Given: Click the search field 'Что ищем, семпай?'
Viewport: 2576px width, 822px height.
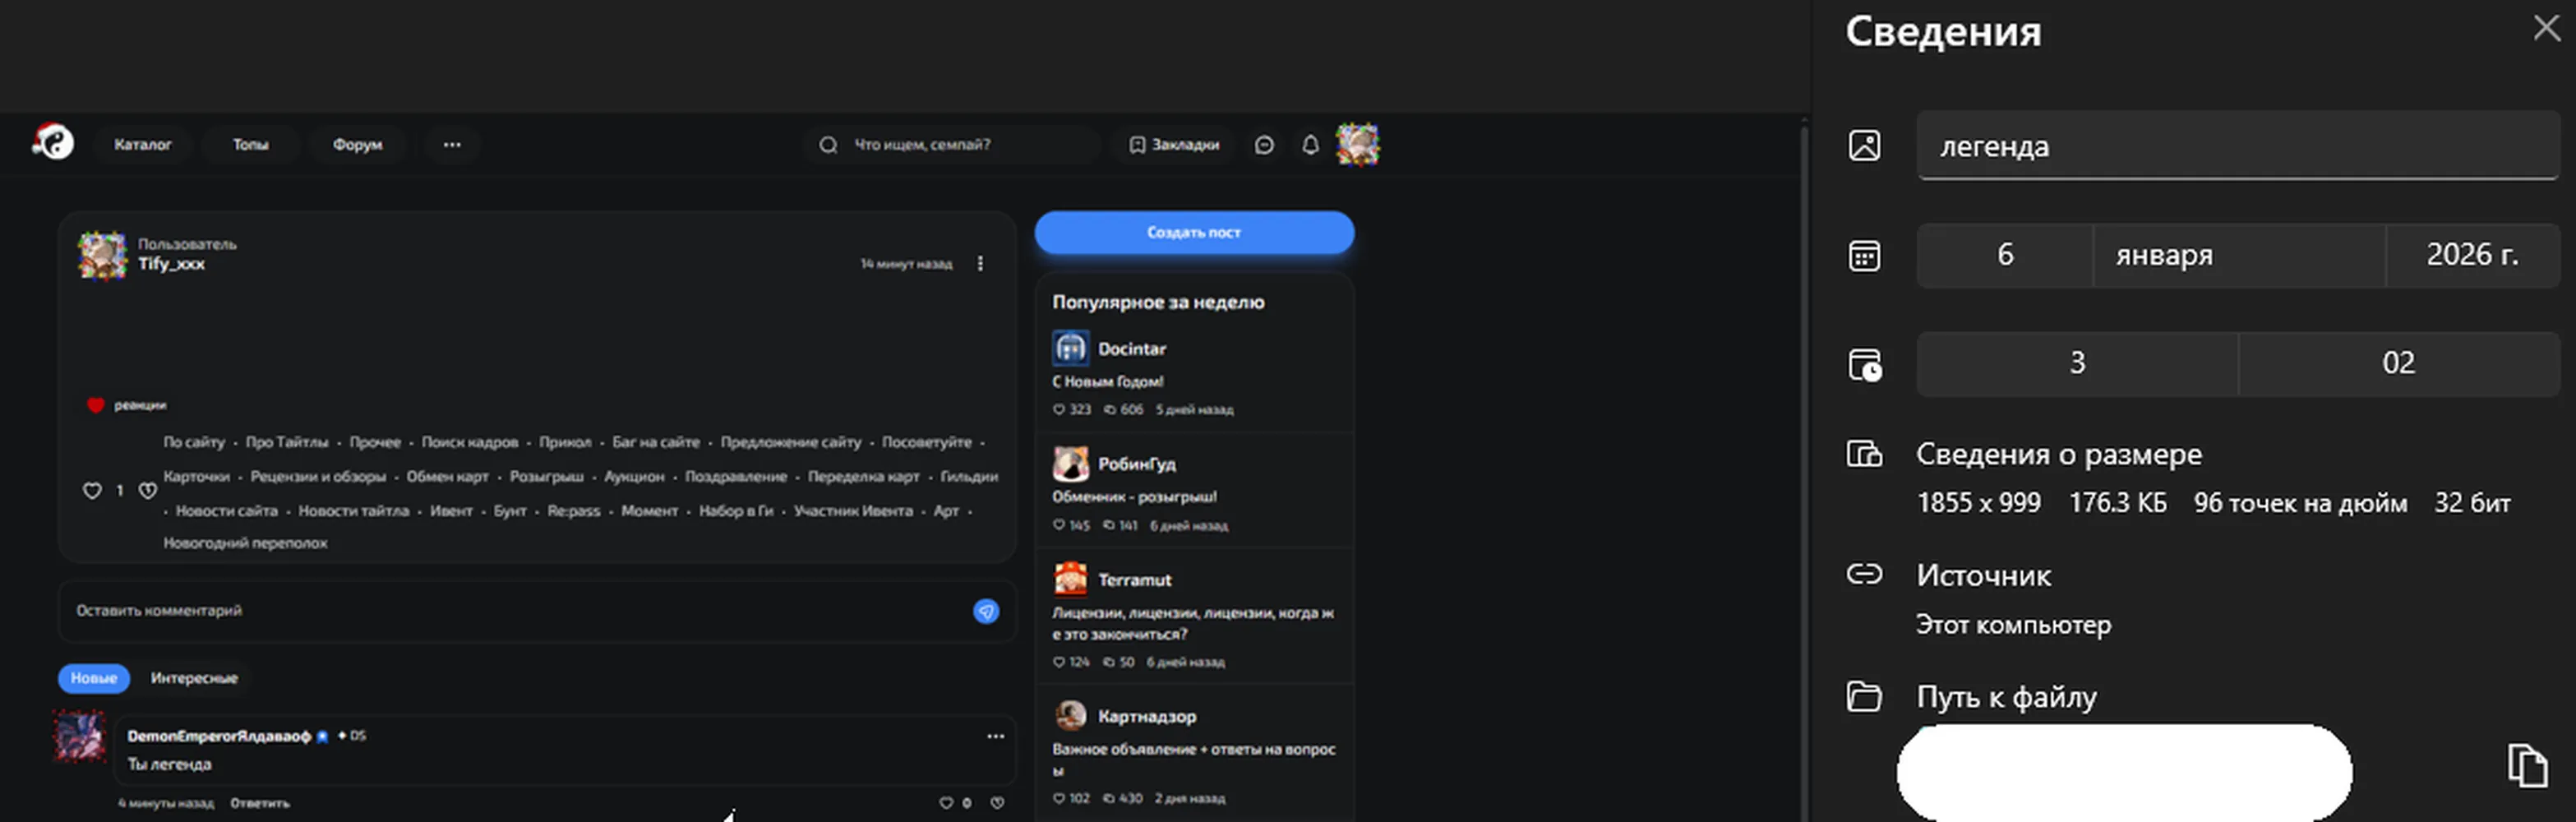Looking at the screenshot, I should (950, 145).
